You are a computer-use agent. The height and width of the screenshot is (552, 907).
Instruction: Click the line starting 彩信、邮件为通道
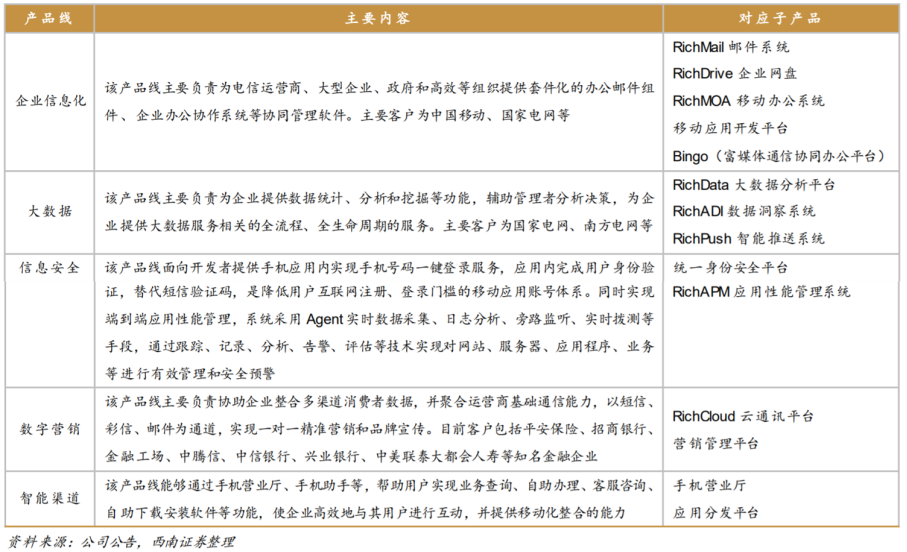pos(379,429)
